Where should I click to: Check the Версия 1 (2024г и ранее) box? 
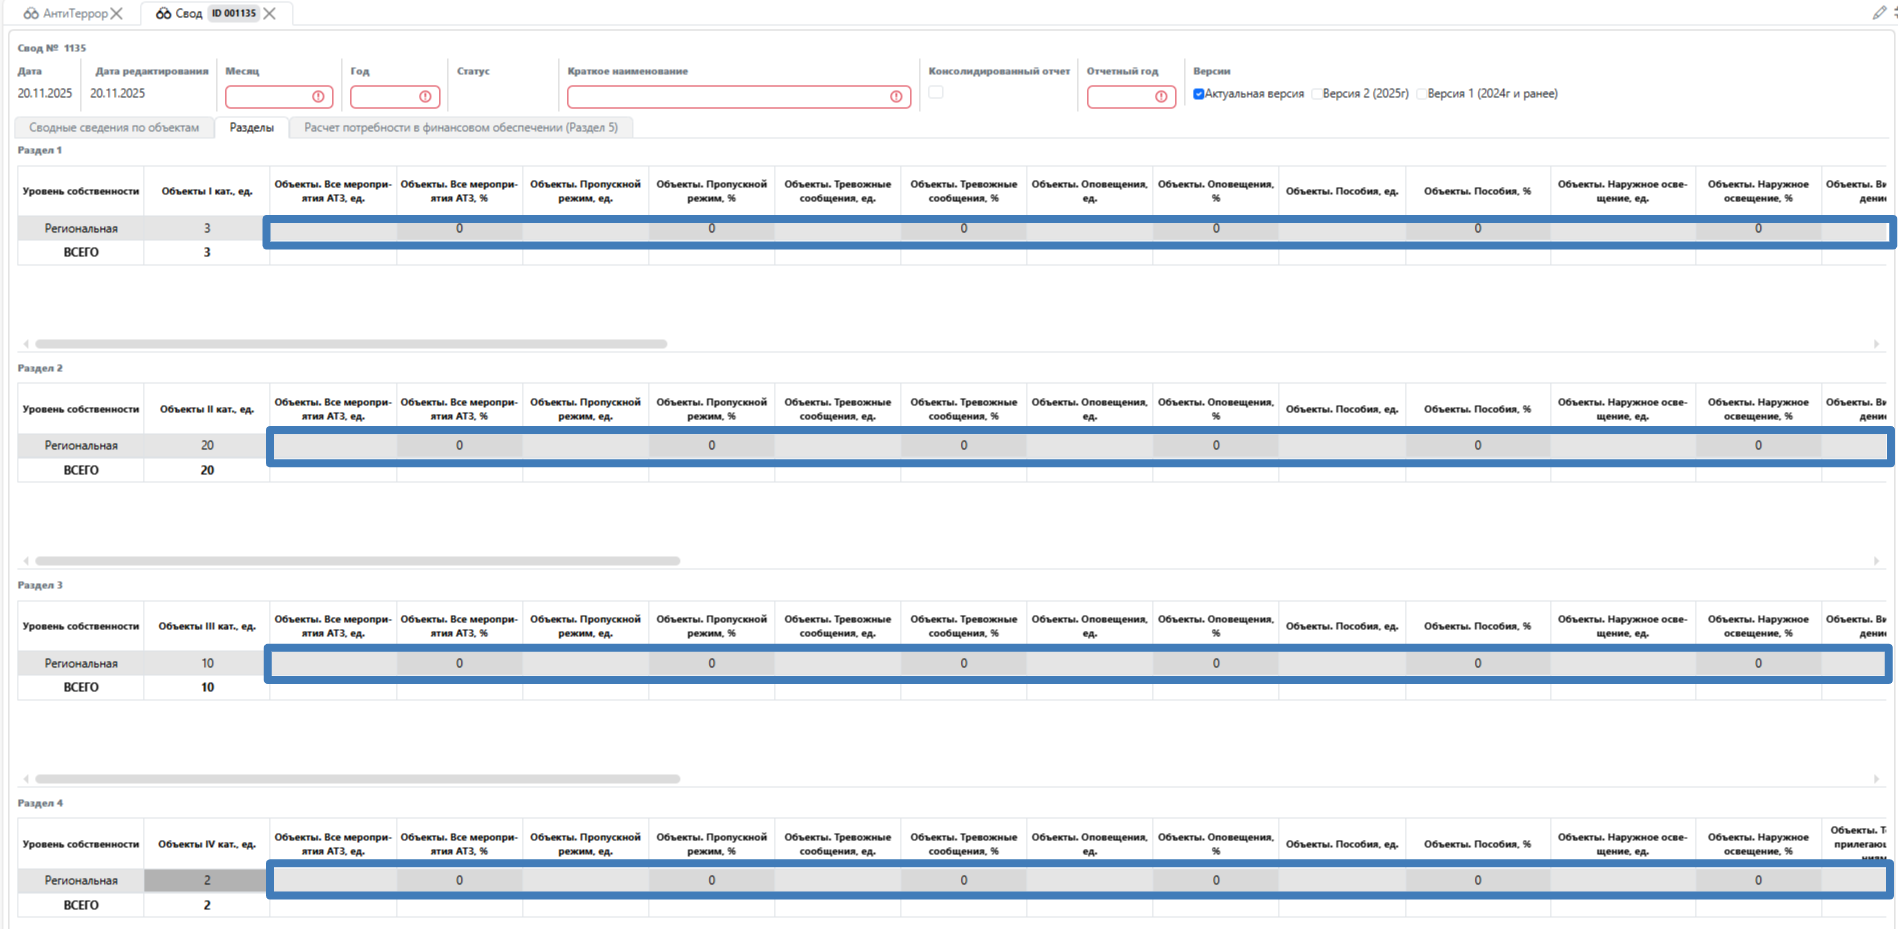[x=1421, y=94]
